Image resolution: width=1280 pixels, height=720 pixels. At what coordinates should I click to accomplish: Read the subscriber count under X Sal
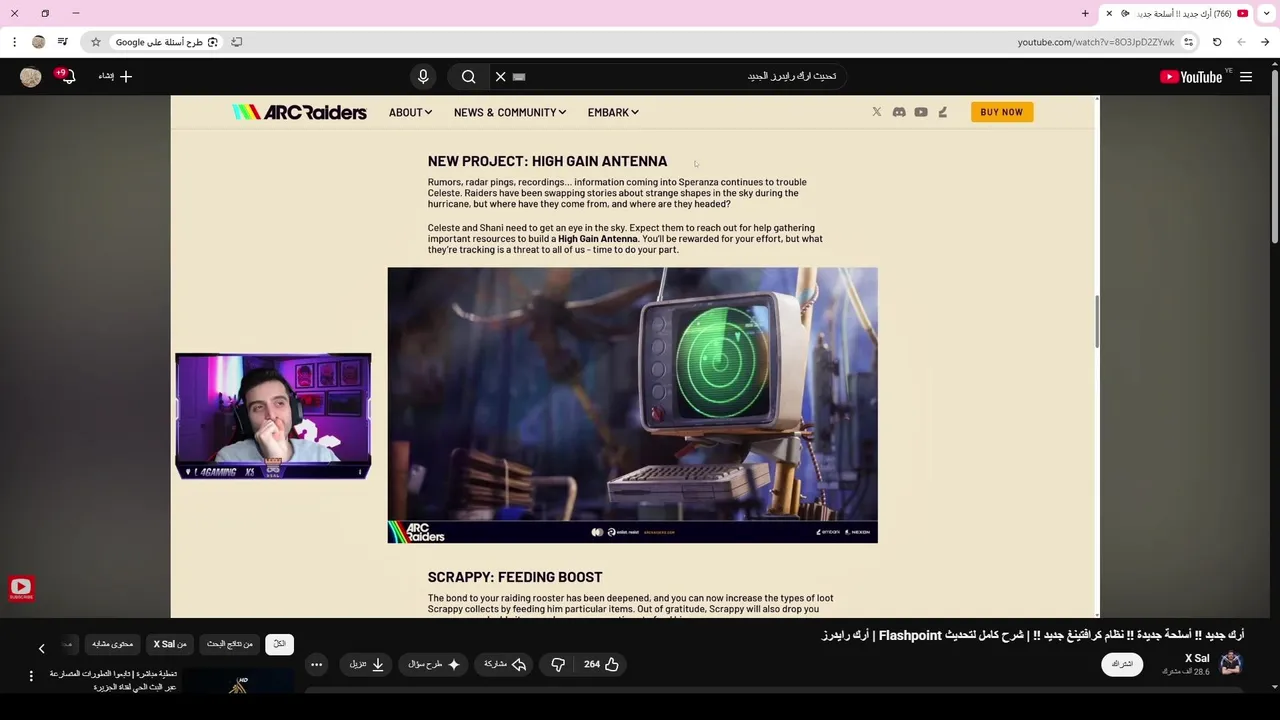point(1186,672)
